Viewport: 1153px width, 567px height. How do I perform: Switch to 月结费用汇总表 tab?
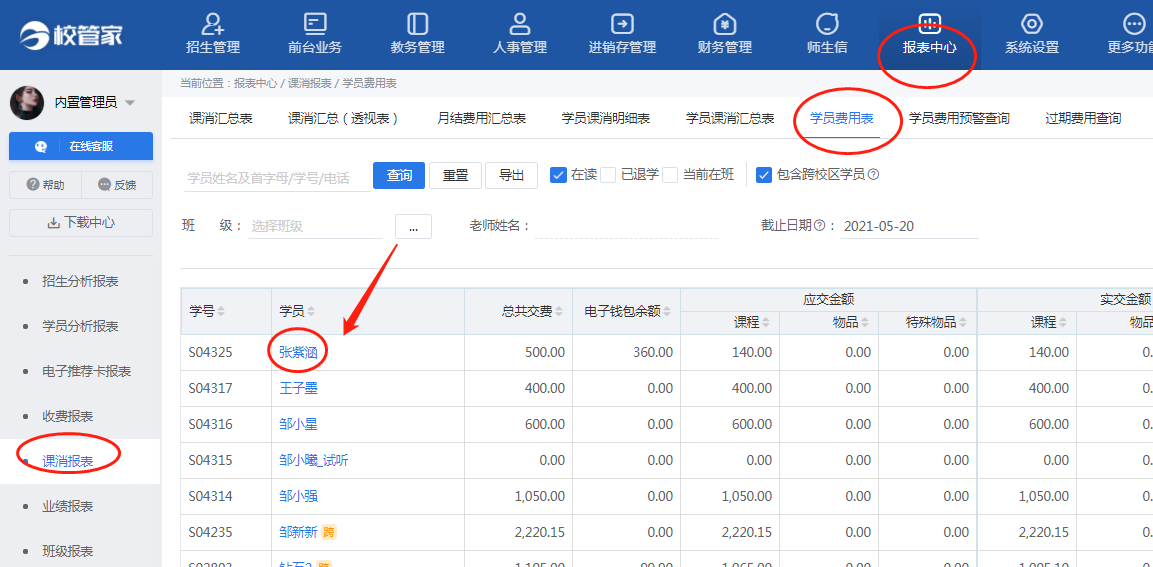coord(482,118)
